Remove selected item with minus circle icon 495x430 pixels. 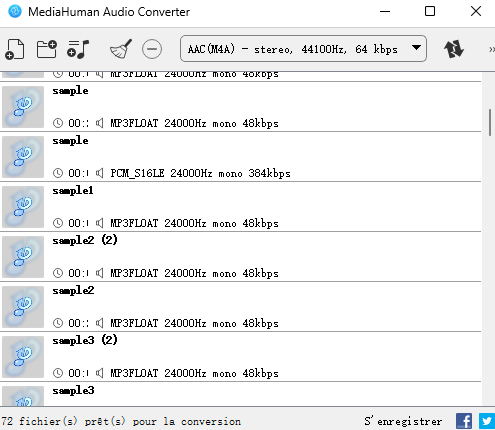[152, 49]
